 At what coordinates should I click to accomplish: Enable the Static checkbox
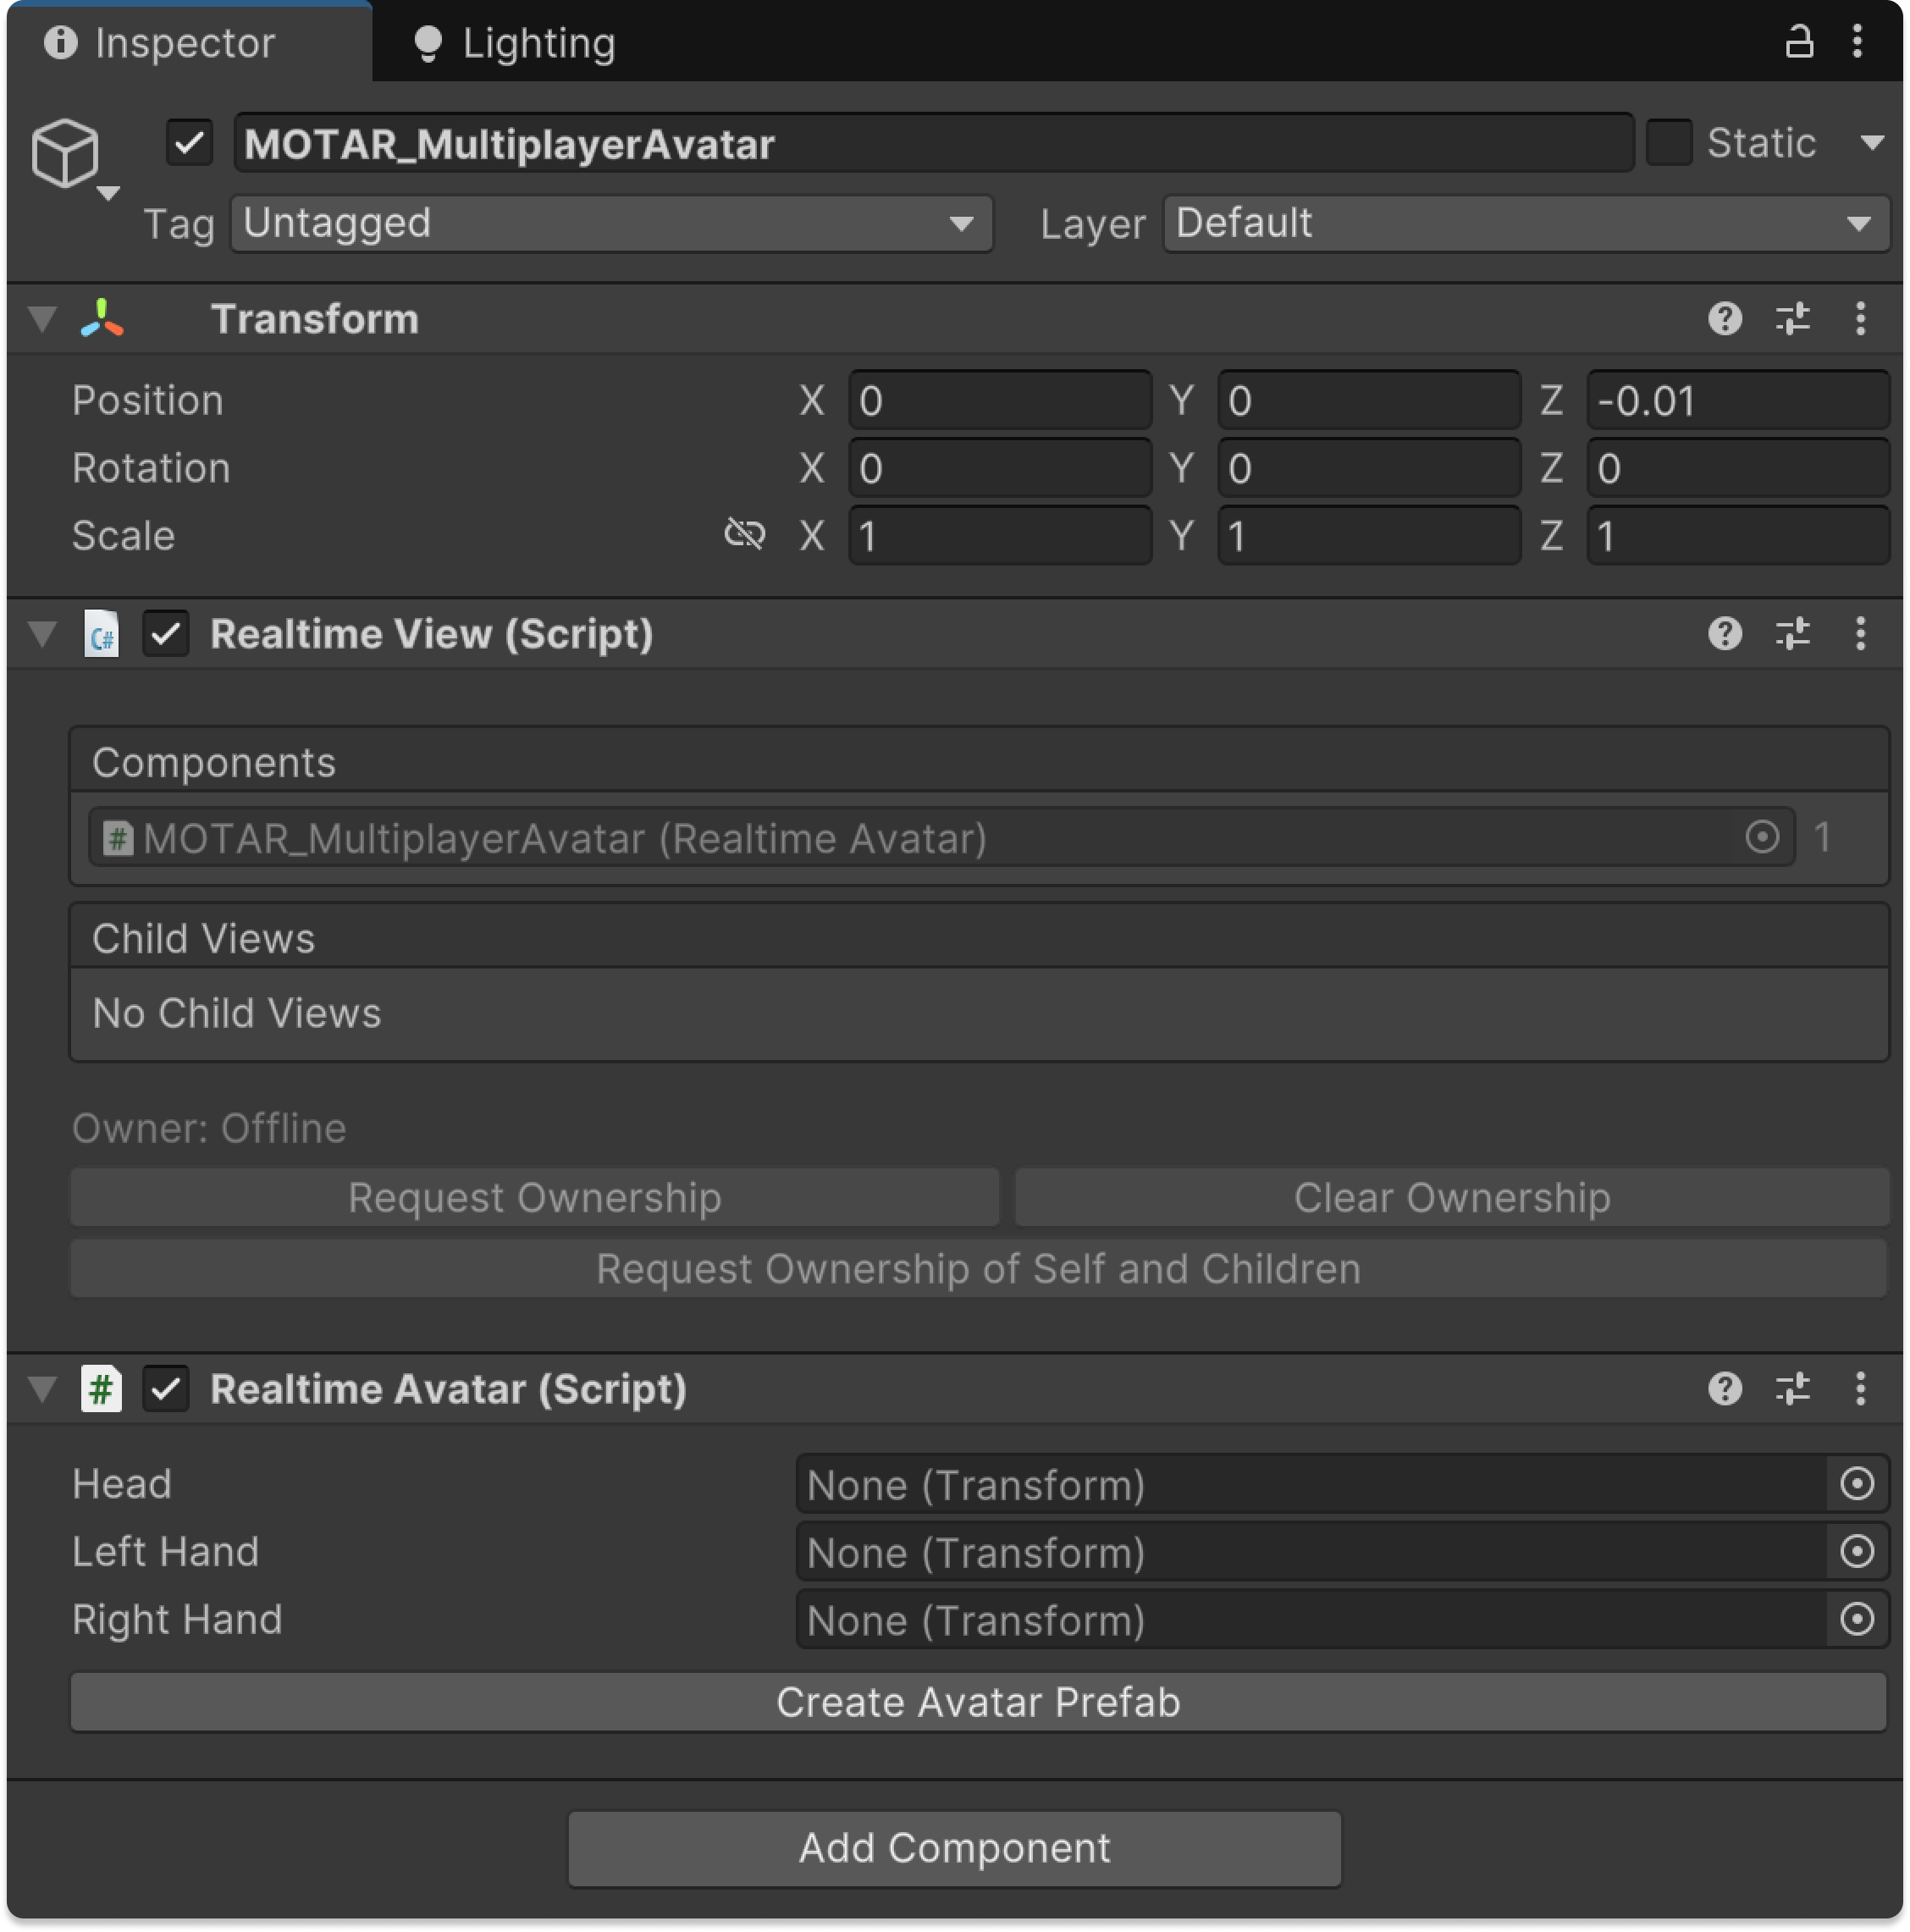tap(1668, 143)
